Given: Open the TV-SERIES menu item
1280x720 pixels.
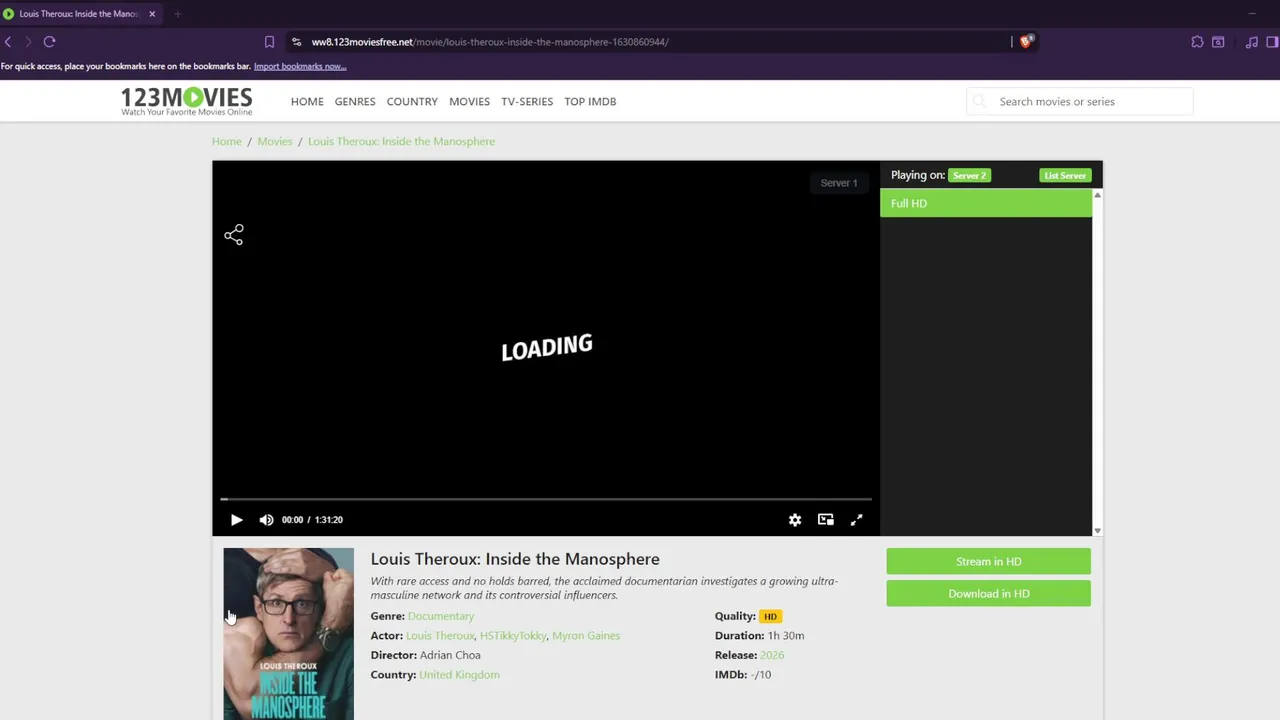Looking at the screenshot, I should point(527,101).
